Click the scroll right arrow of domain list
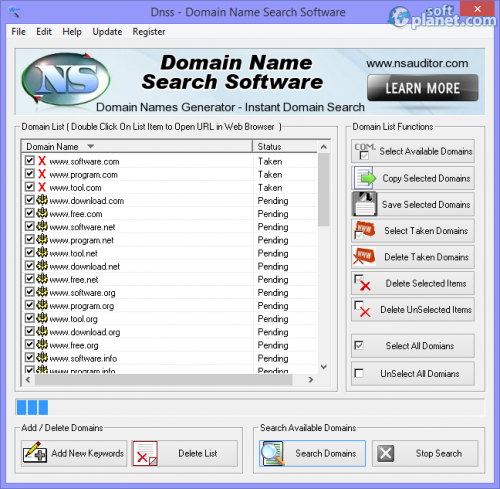500x489 pixels. click(311, 379)
